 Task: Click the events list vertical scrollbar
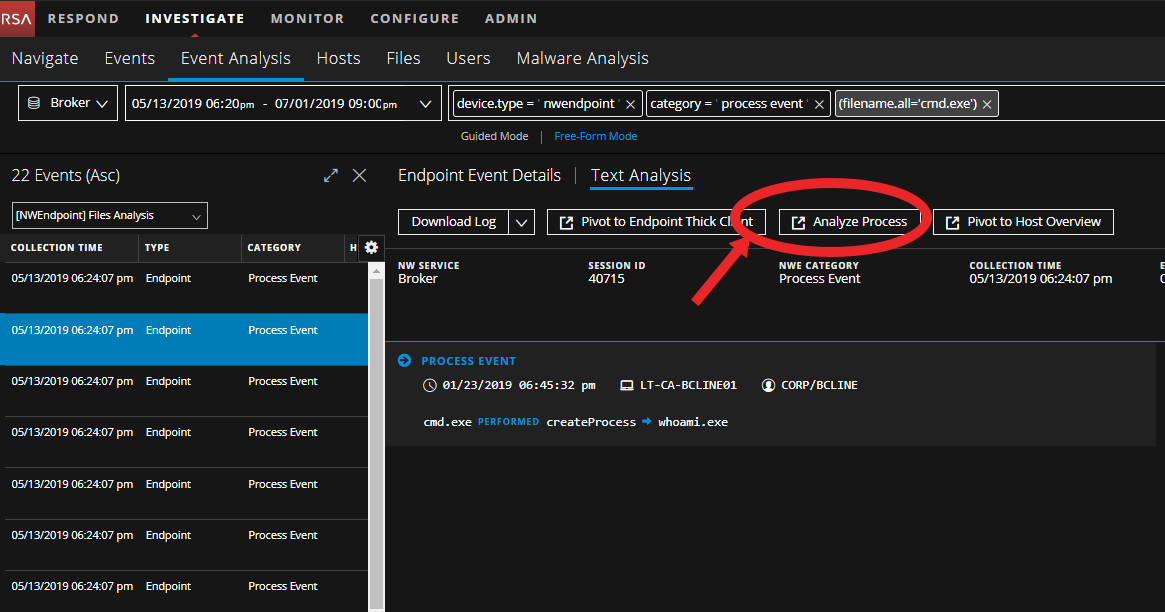[x=376, y=440]
